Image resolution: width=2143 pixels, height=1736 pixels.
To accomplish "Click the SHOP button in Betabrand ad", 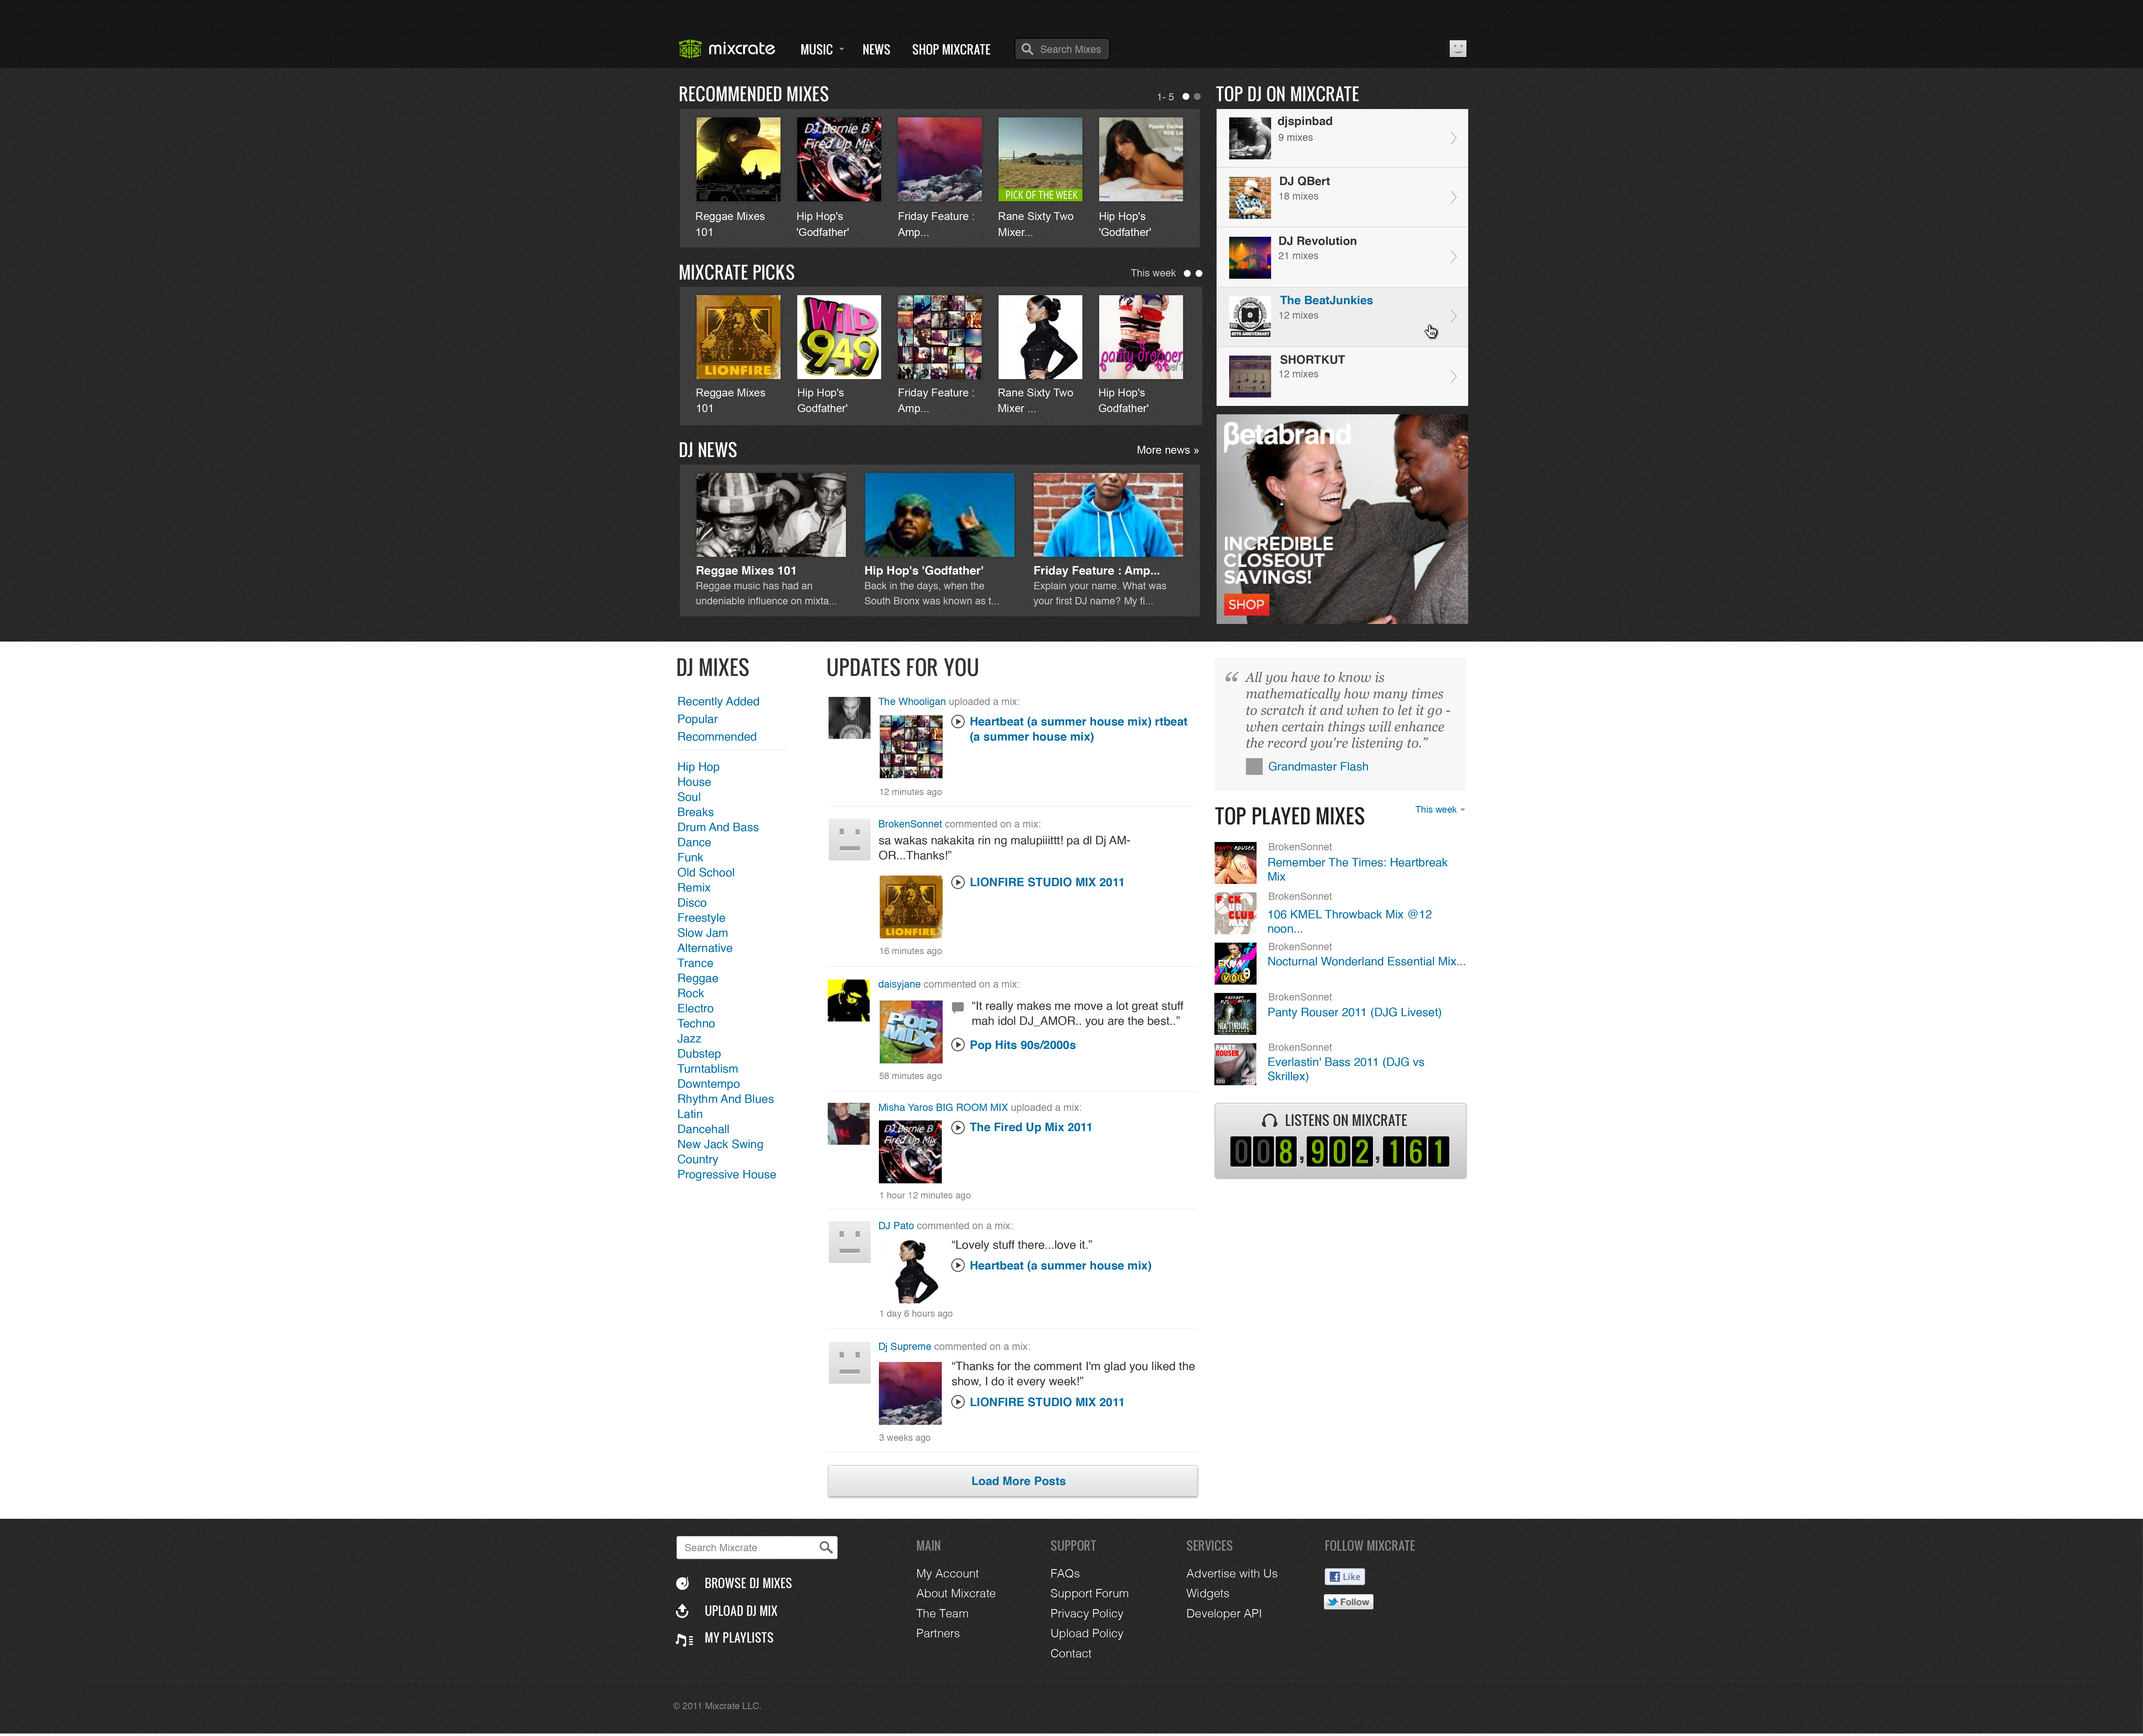I will click(1246, 605).
